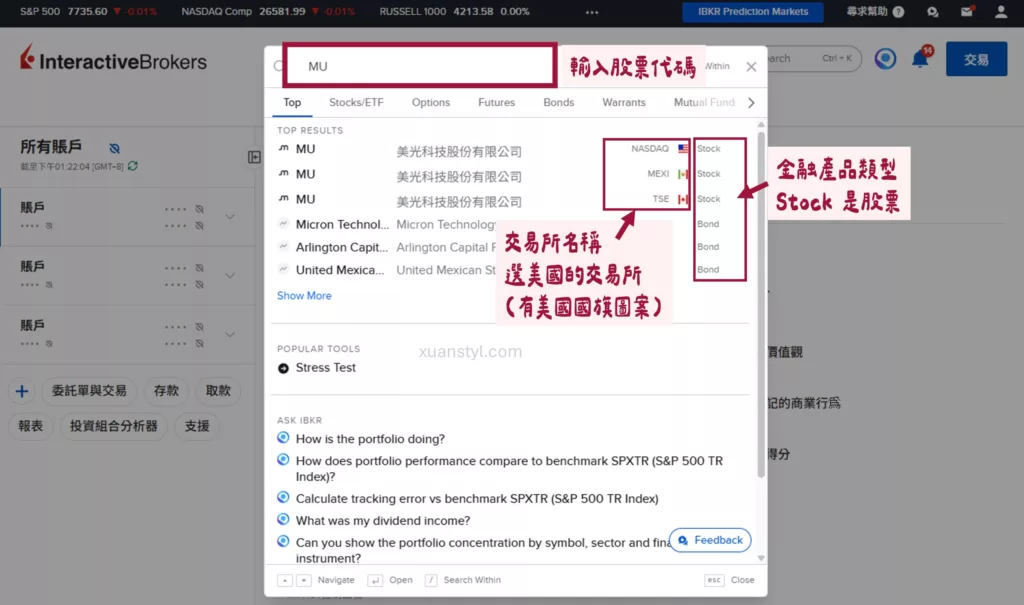Switch to the Futures tab
Viewport: 1024px width, 605px height.
[x=496, y=103]
